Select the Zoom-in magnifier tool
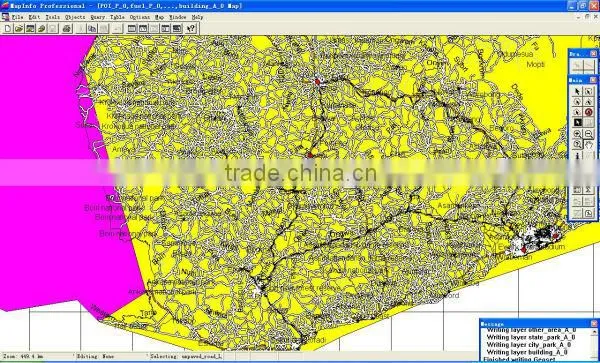Viewport: 600px width, 363px height. point(577,134)
